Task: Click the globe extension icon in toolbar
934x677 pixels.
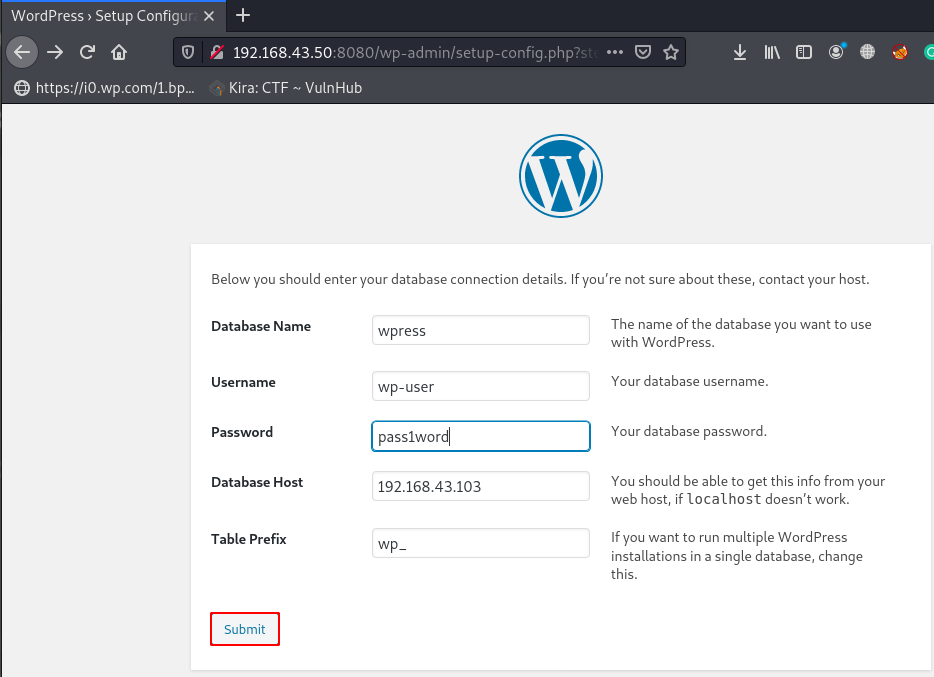Action: pyautogui.click(x=867, y=52)
